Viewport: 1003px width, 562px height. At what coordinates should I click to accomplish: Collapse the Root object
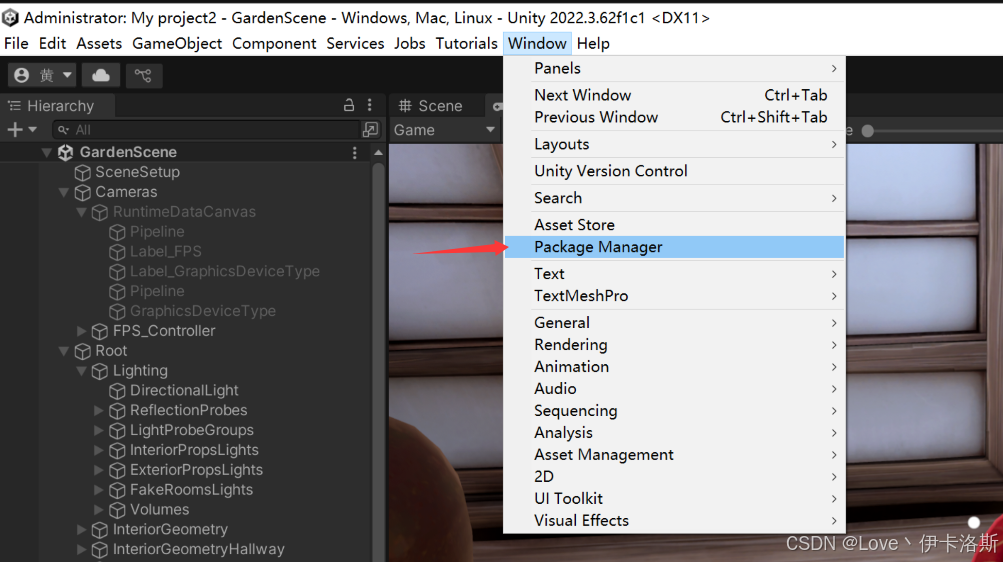point(64,350)
